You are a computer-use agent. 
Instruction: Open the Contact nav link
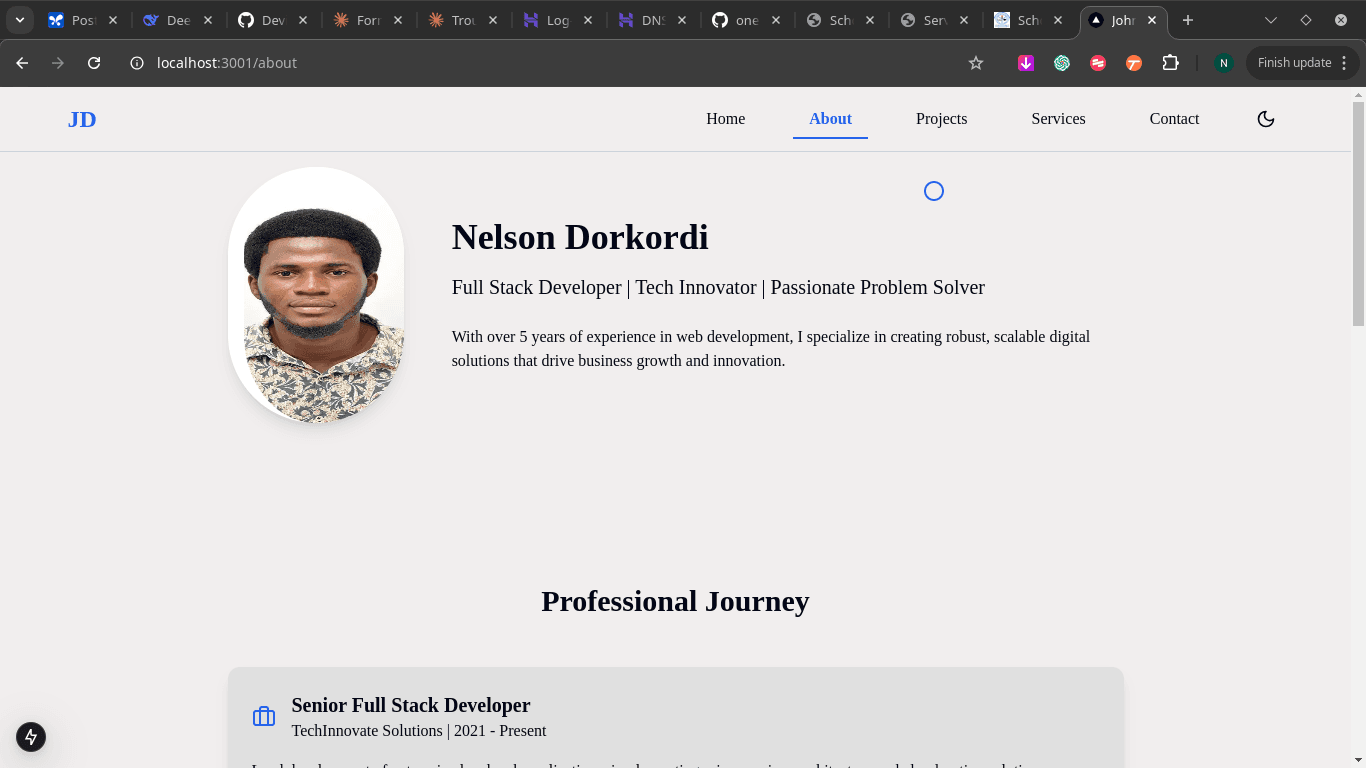[x=1174, y=119]
